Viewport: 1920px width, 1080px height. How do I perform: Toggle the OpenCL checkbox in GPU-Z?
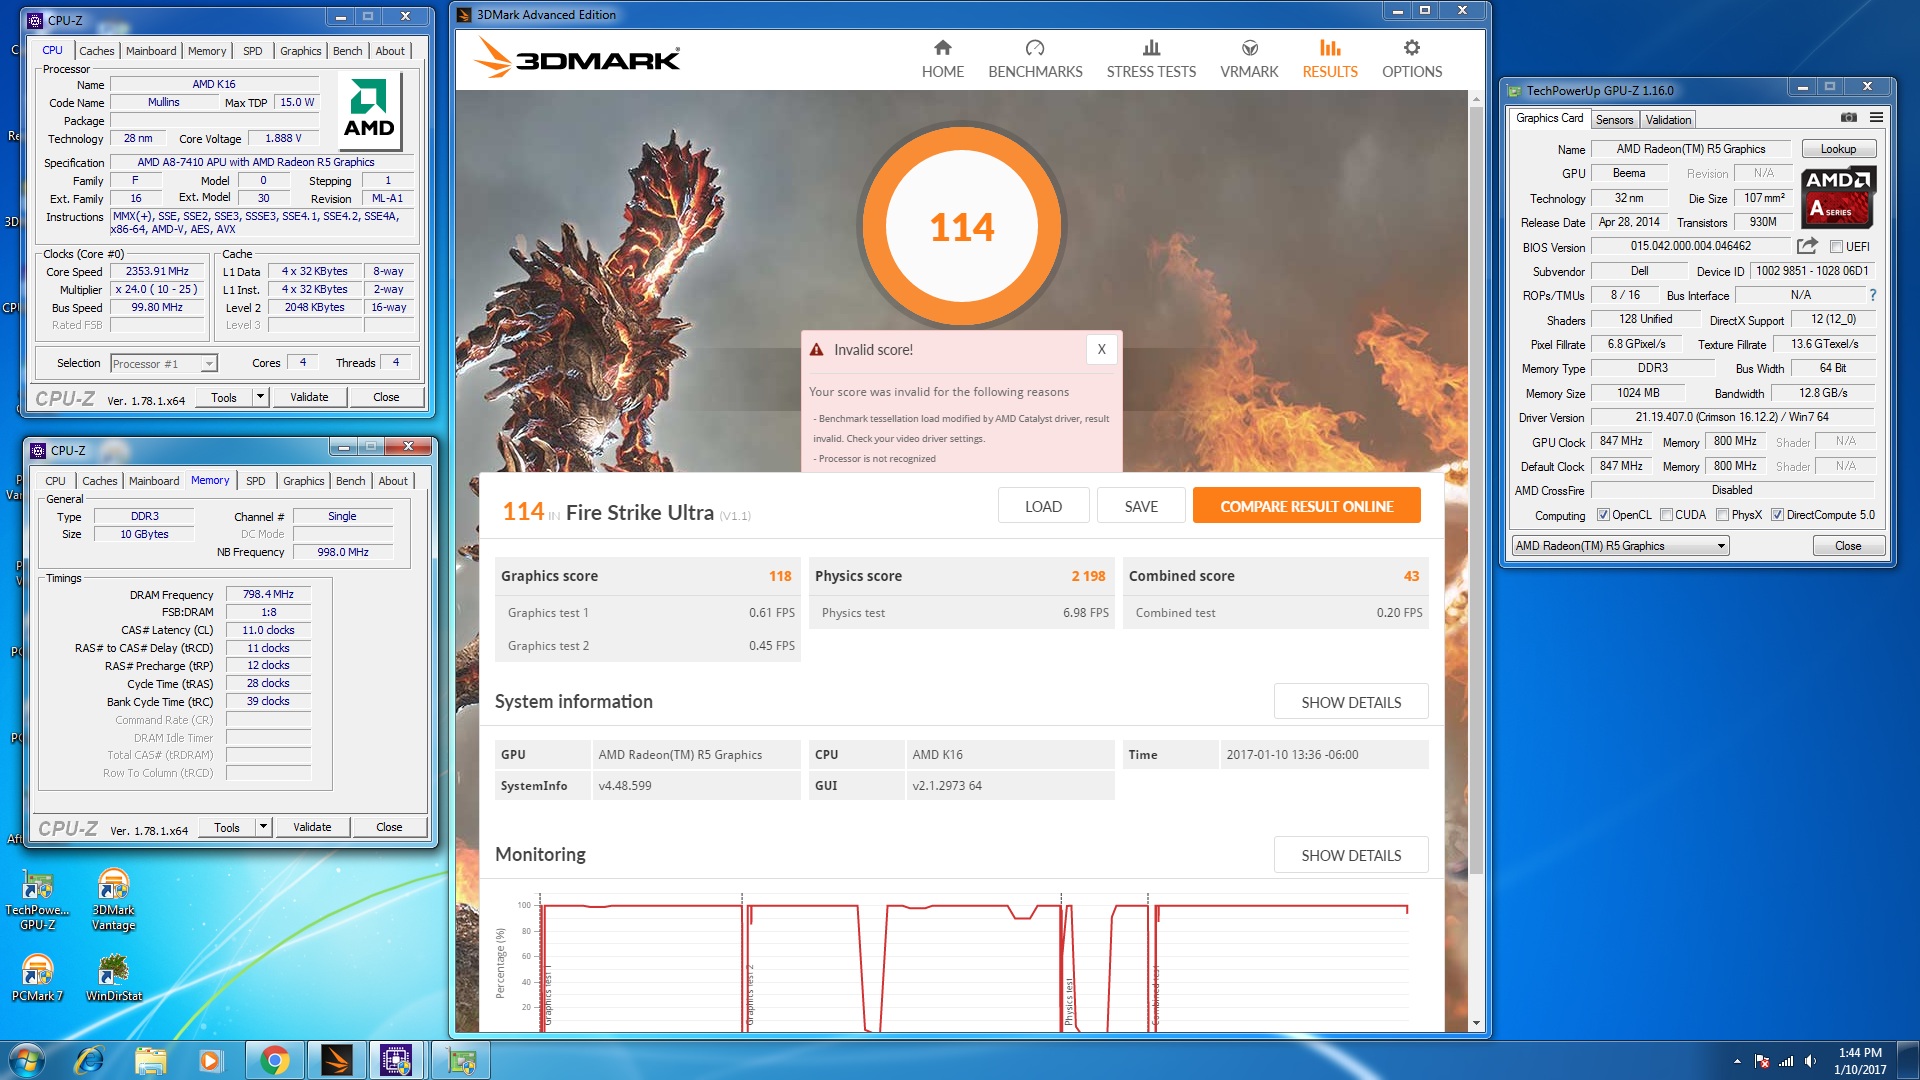(1603, 515)
